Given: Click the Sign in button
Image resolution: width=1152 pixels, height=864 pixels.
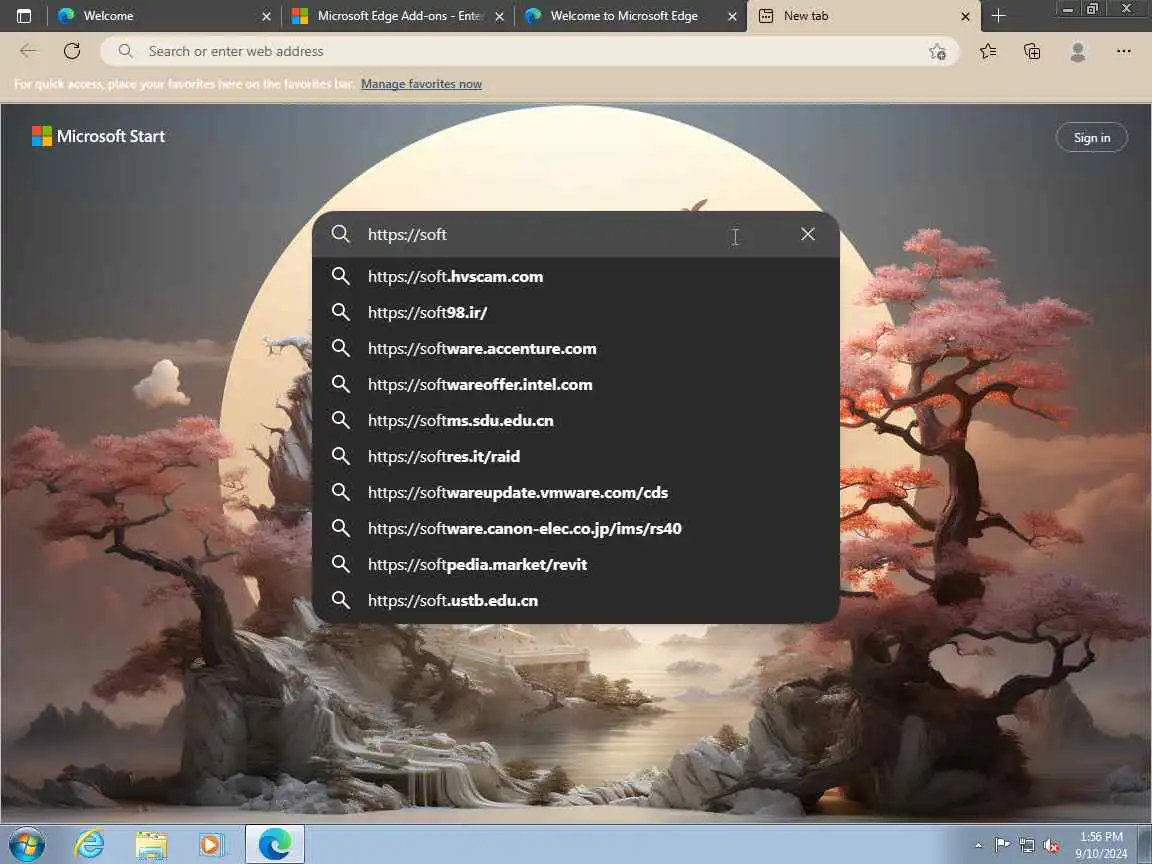Looking at the screenshot, I should (x=1092, y=137).
